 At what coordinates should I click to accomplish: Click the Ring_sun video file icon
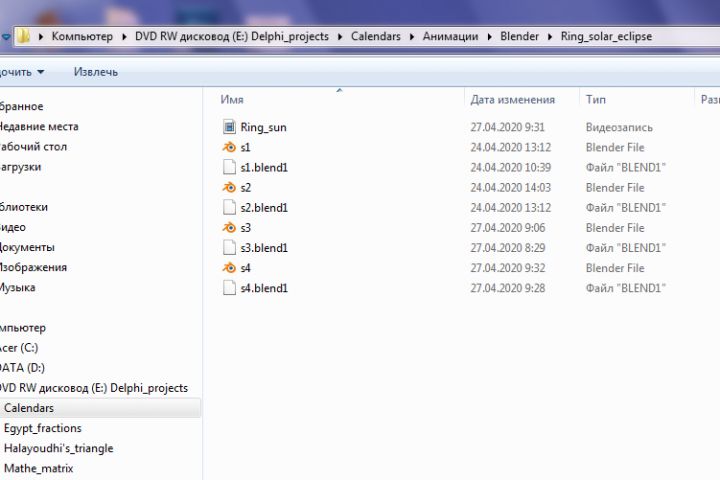coord(229,127)
